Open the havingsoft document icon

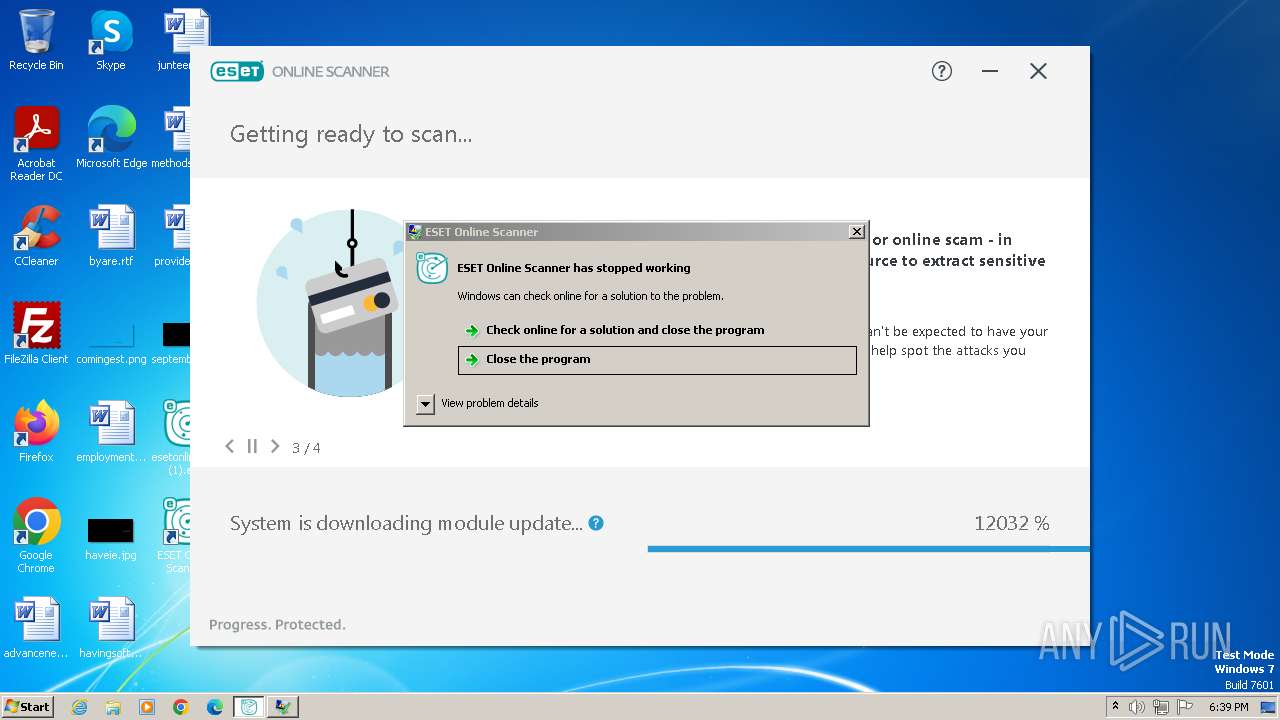coord(111,628)
